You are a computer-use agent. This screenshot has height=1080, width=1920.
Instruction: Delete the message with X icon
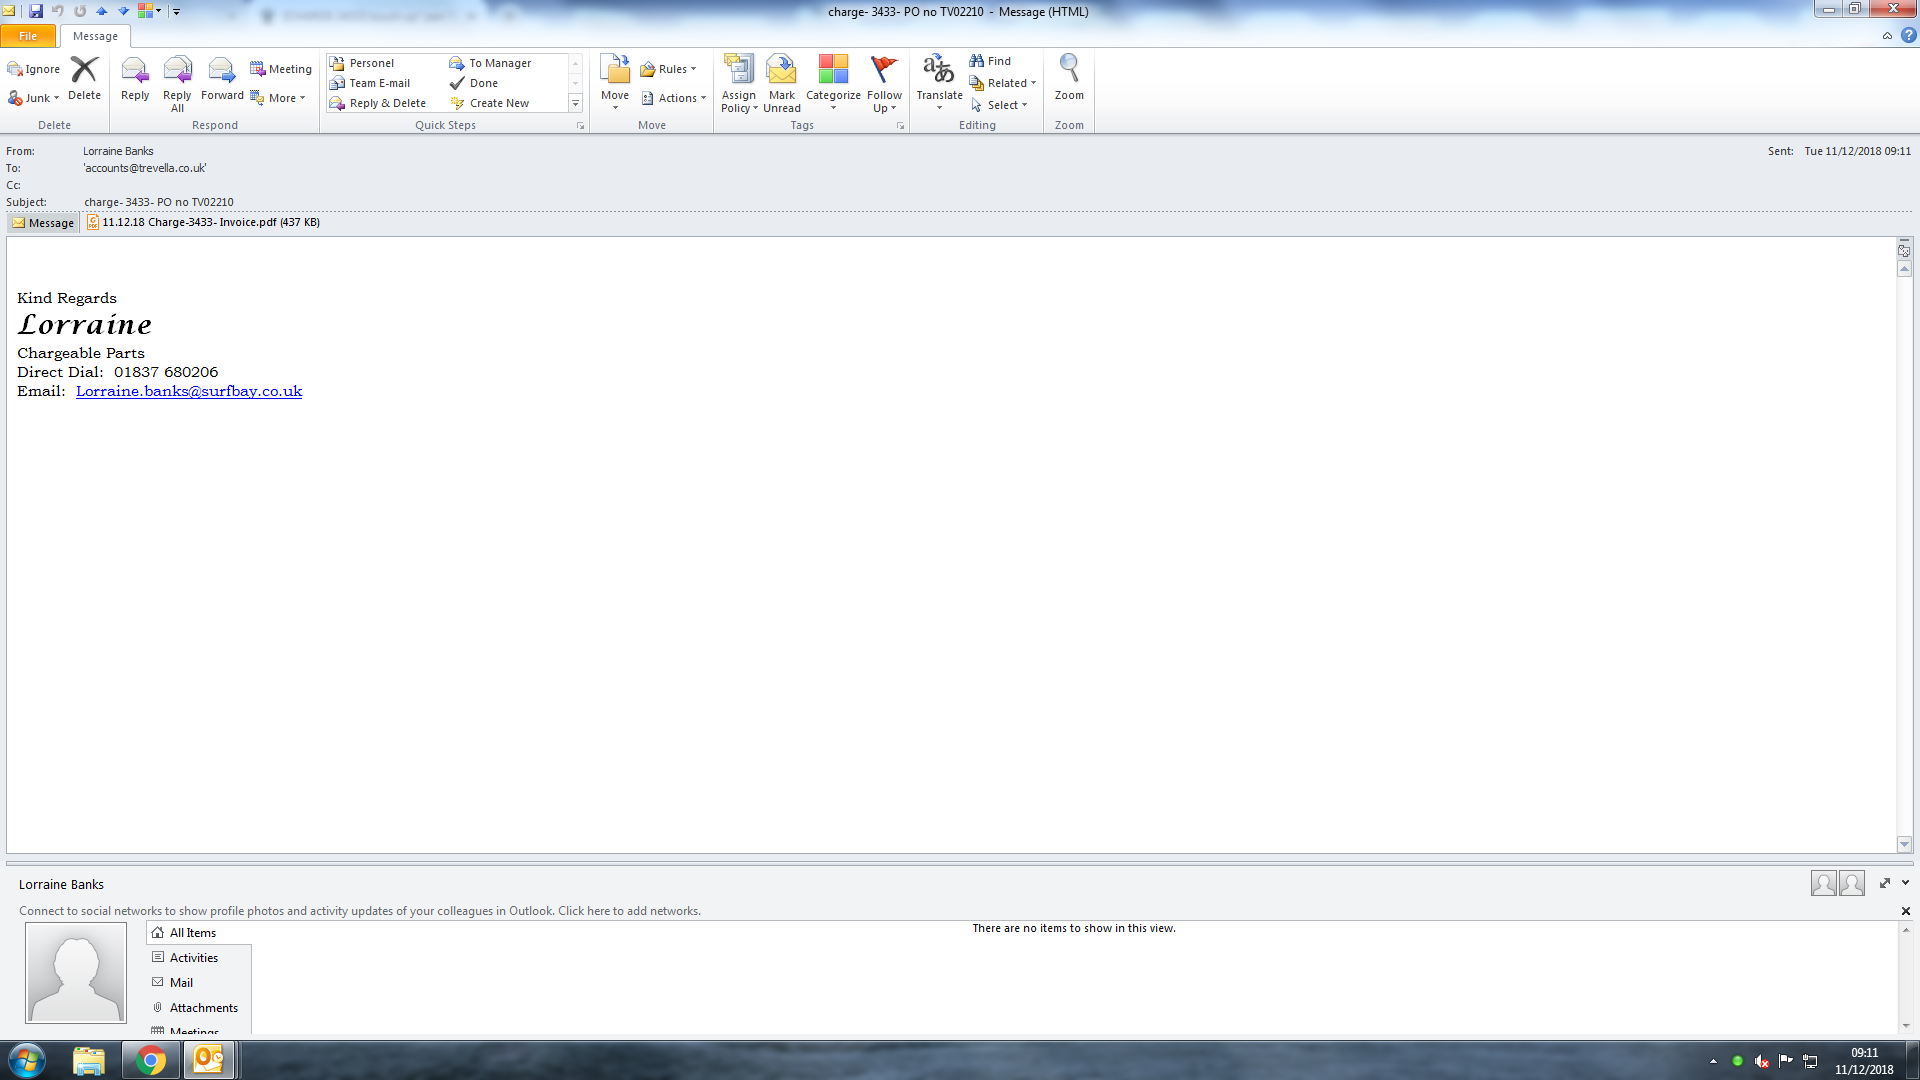(x=84, y=71)
